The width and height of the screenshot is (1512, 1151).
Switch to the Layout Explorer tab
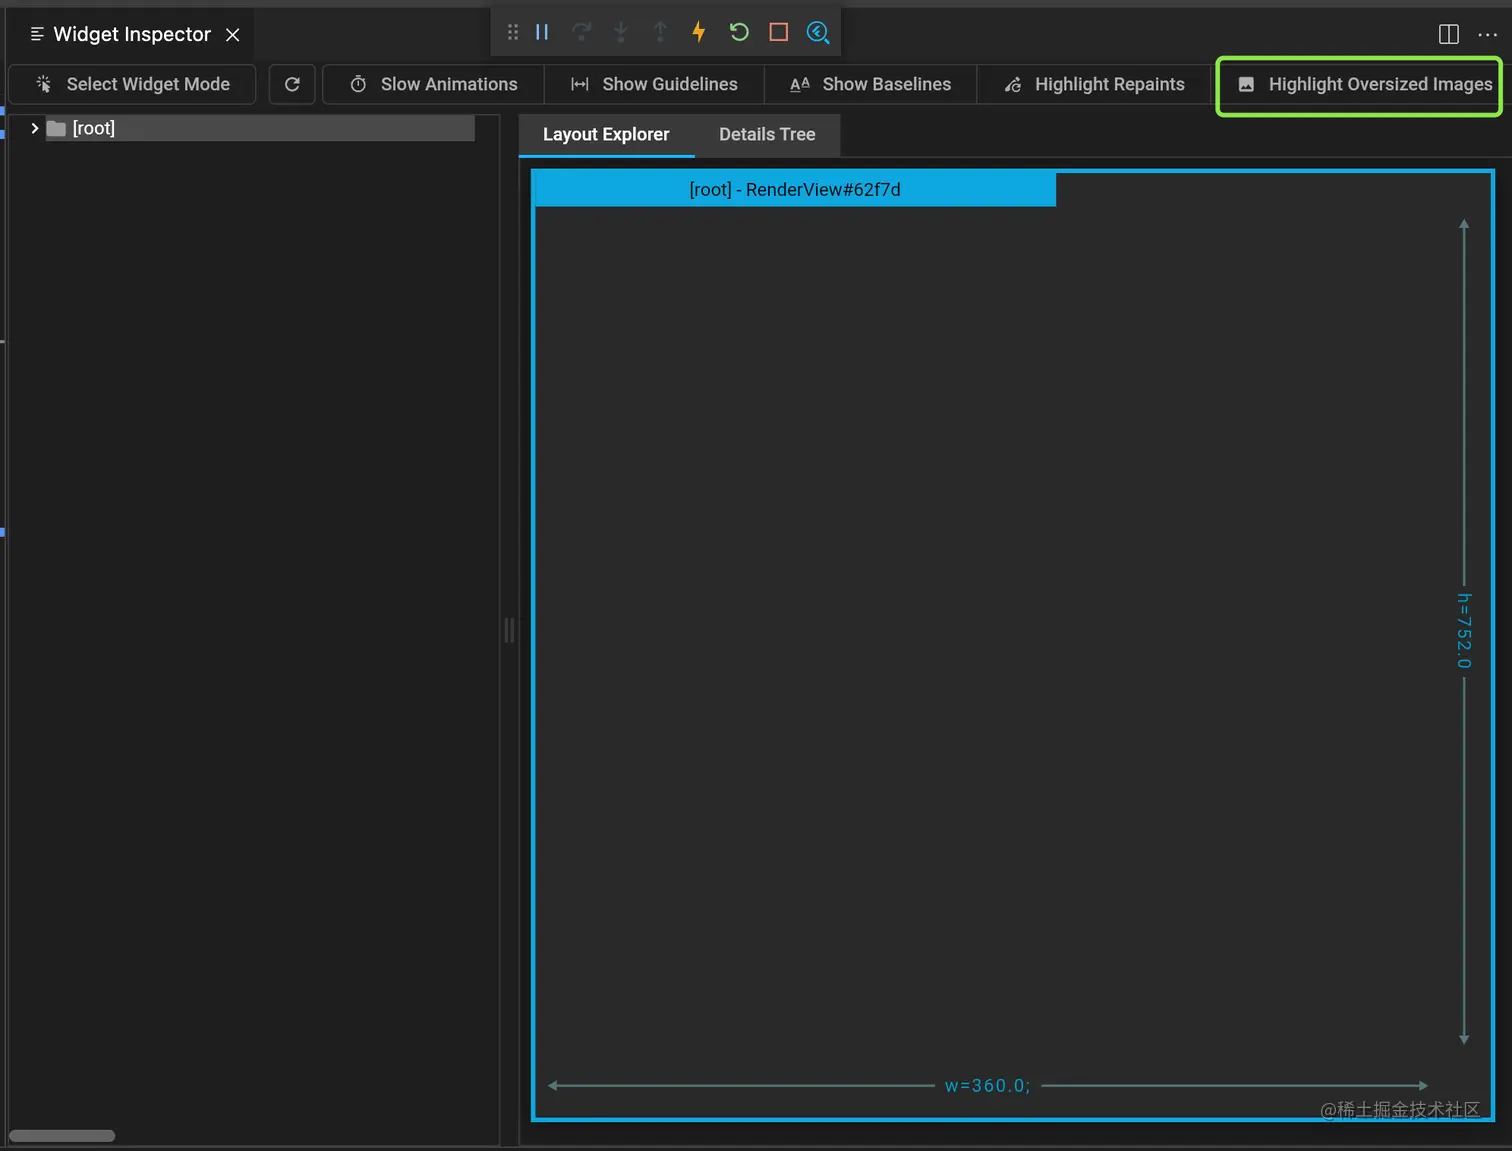(x=606, y=135)
